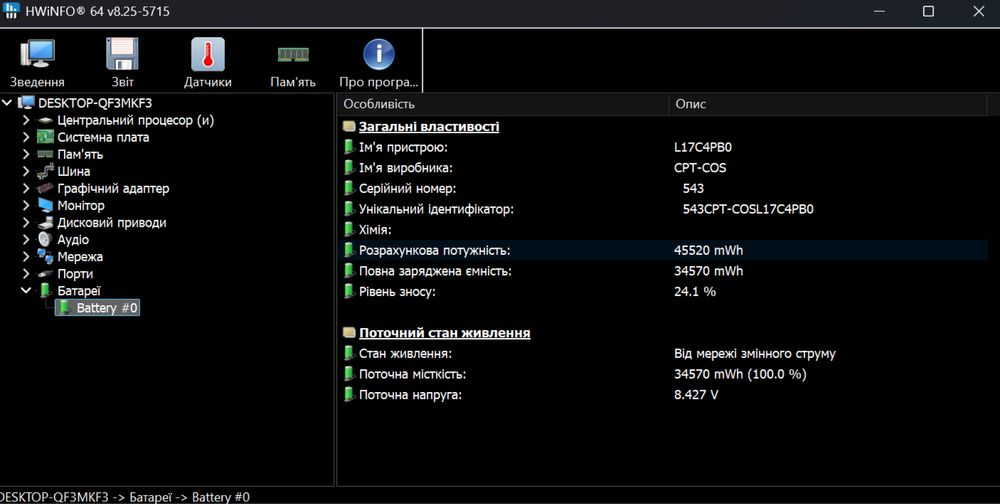Click the GPU icon beside Графічний адаптер
This screenshot has height=504, width=1000.
point(45,188)
